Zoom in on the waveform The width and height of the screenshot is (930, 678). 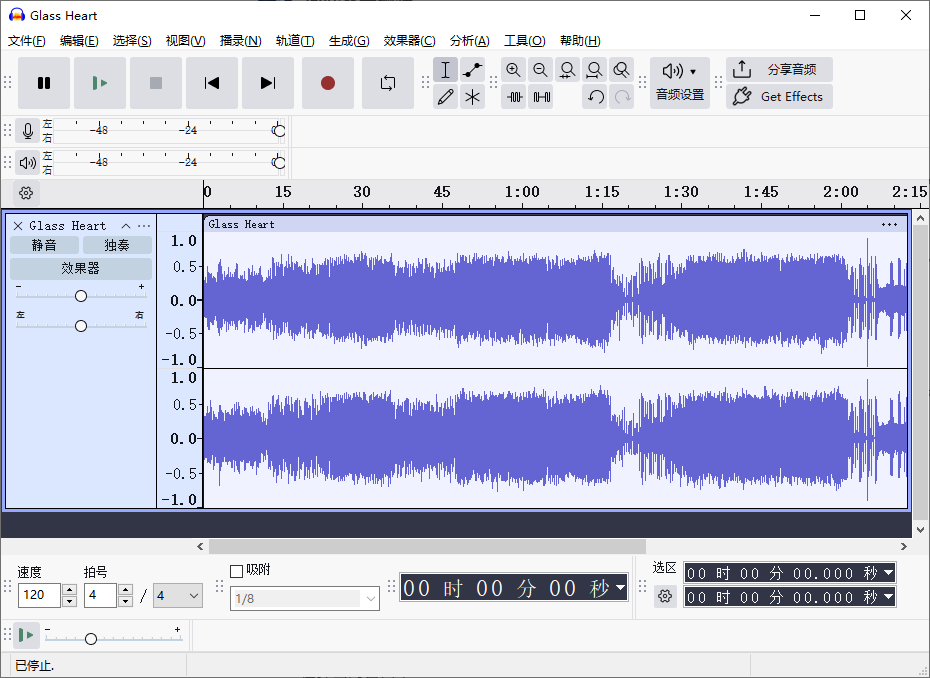(513, 69)
